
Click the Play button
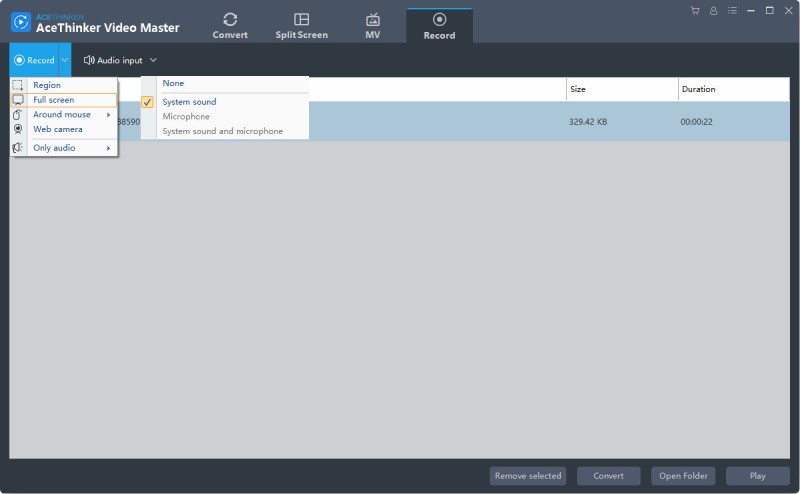[758, 476]
